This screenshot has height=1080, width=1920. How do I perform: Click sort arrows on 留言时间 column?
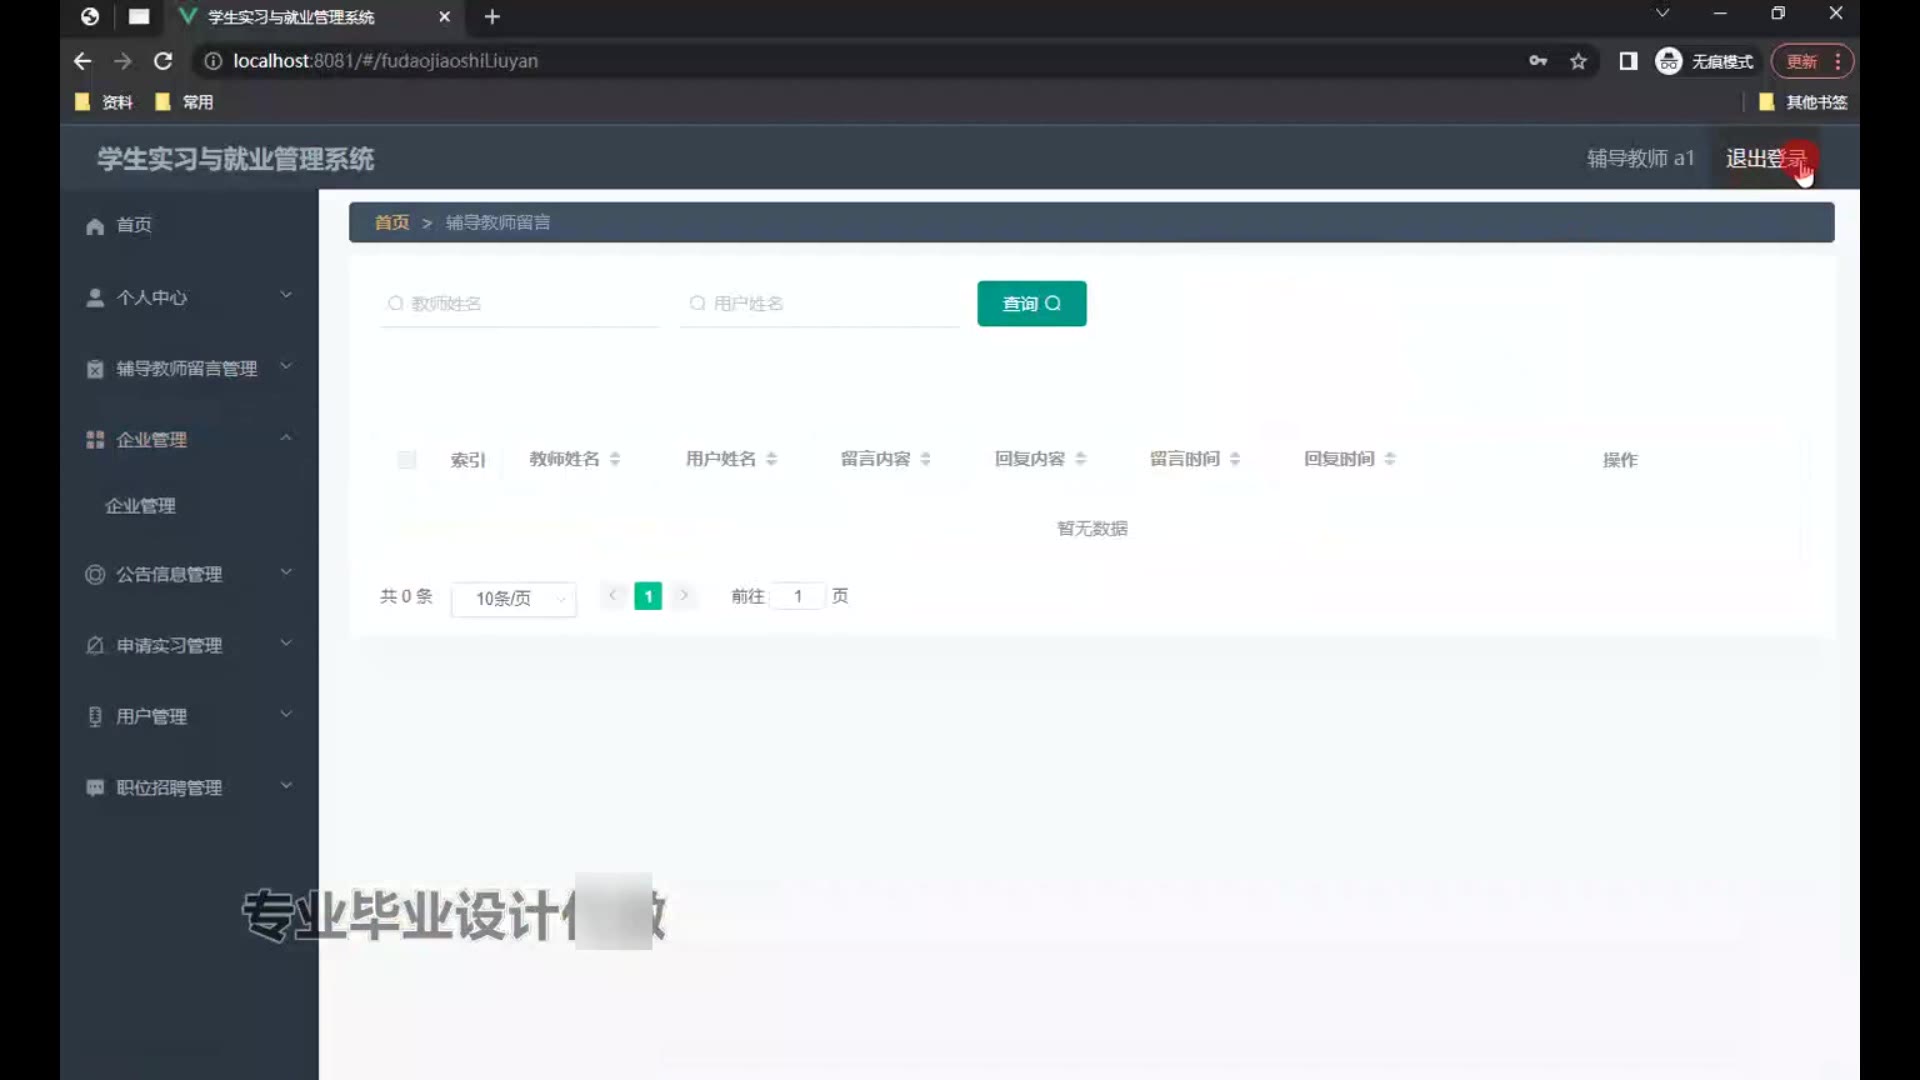point(1235,459)
